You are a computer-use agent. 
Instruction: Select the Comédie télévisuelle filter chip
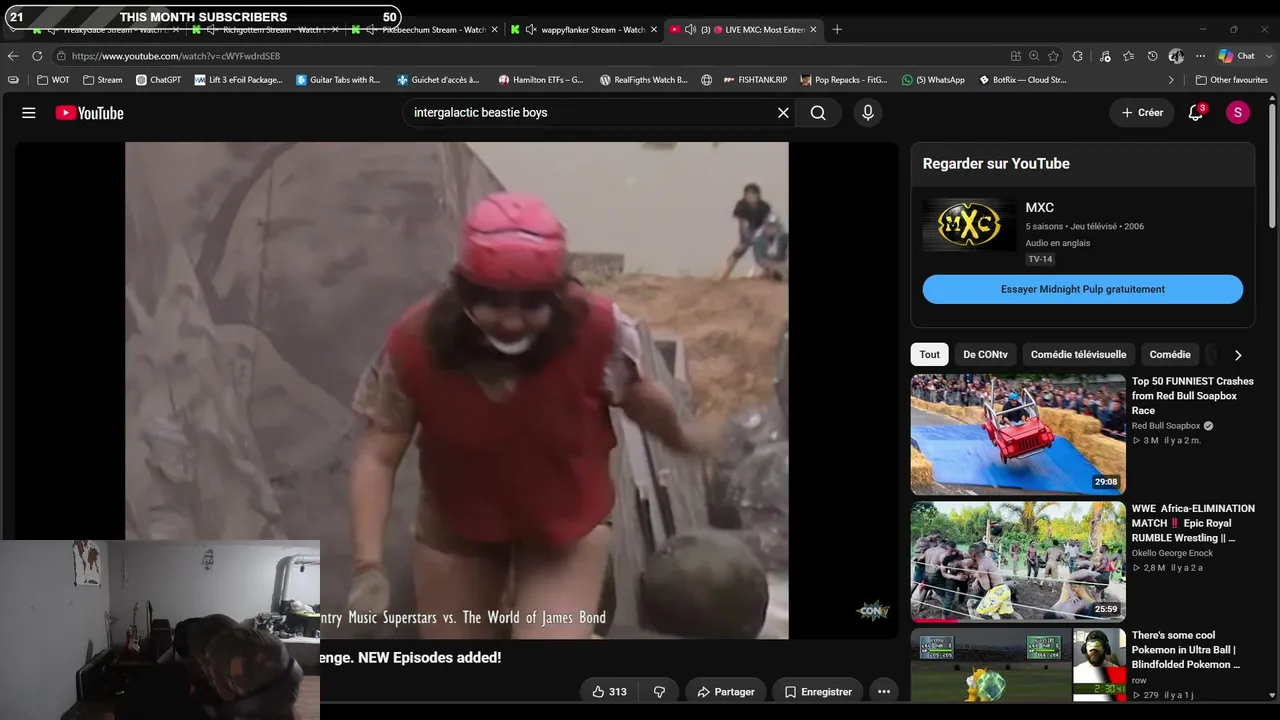(x=1078, y=355)
